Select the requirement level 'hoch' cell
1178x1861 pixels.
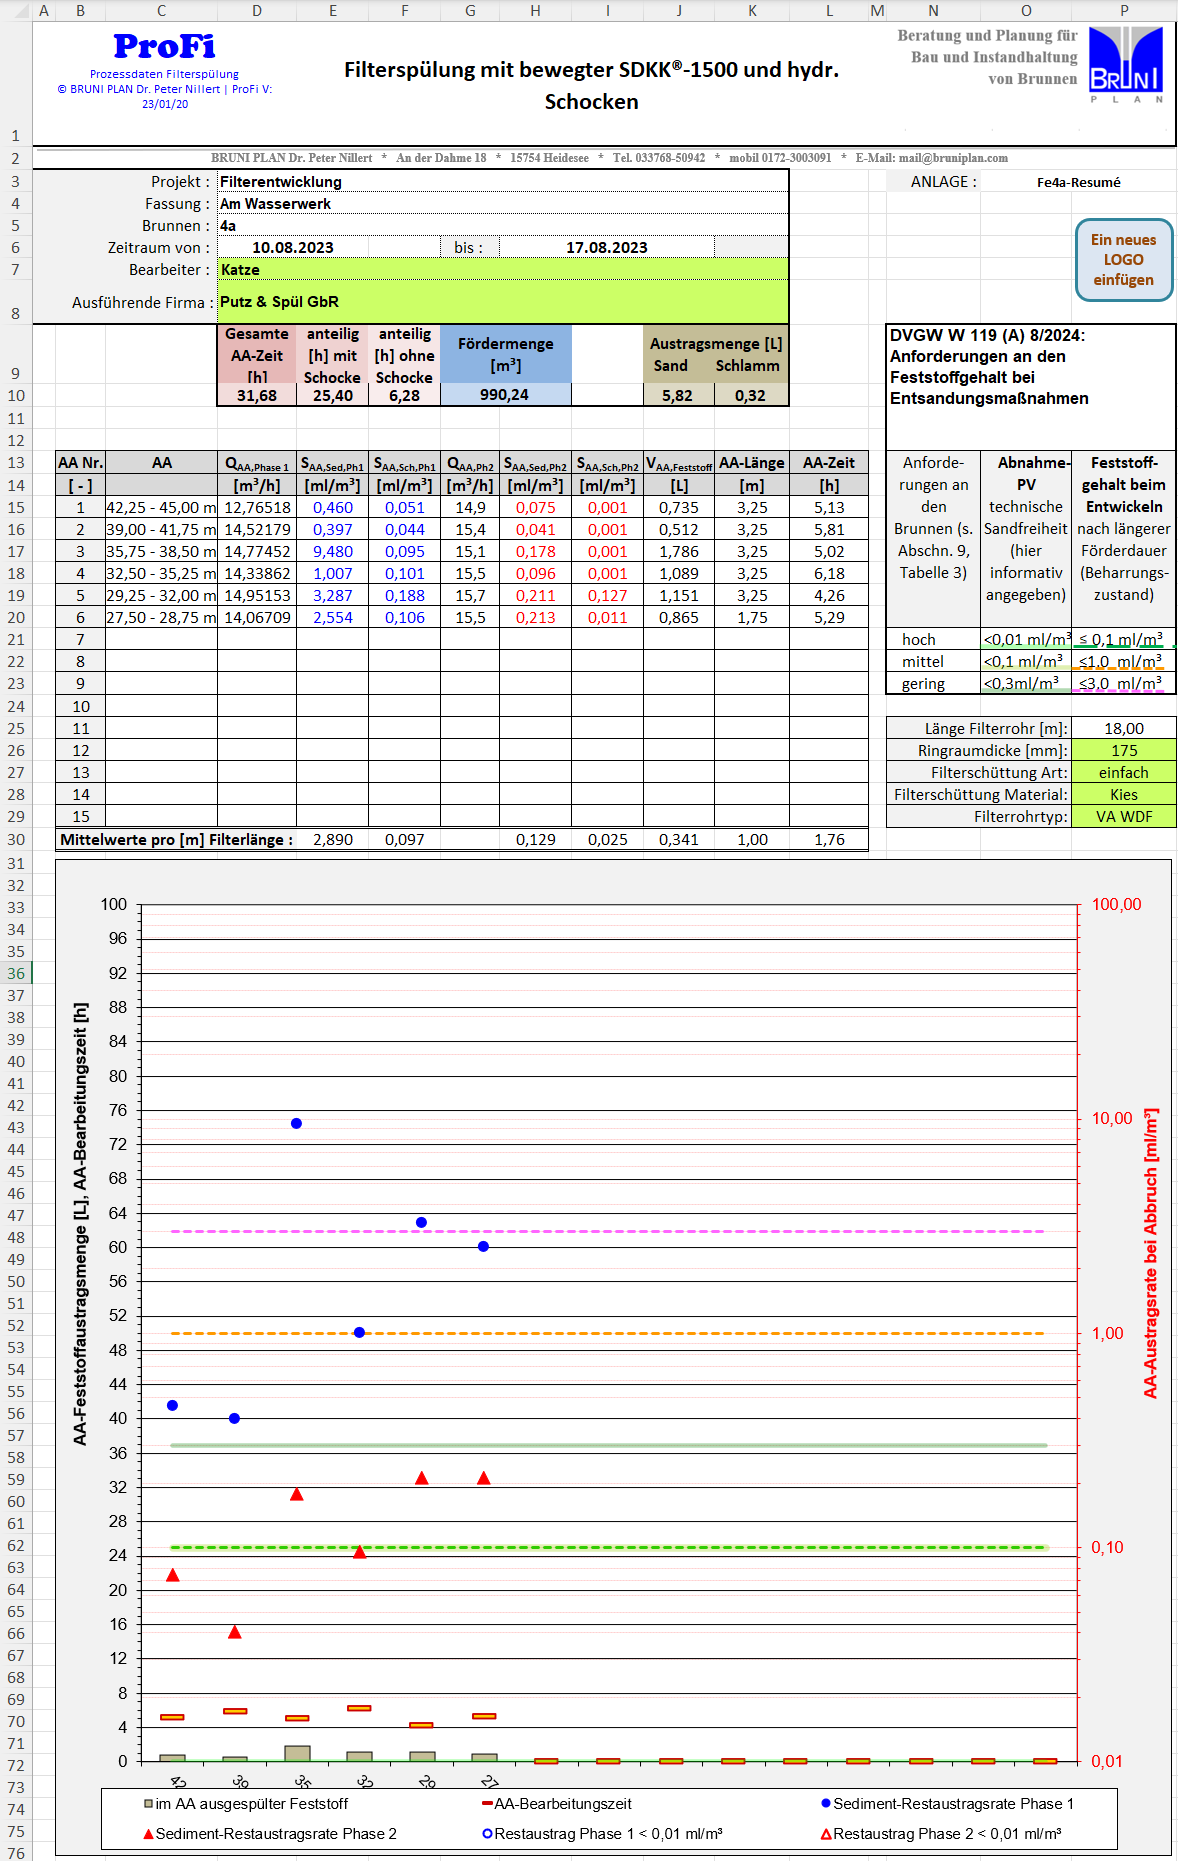click(x=934, y=640)
